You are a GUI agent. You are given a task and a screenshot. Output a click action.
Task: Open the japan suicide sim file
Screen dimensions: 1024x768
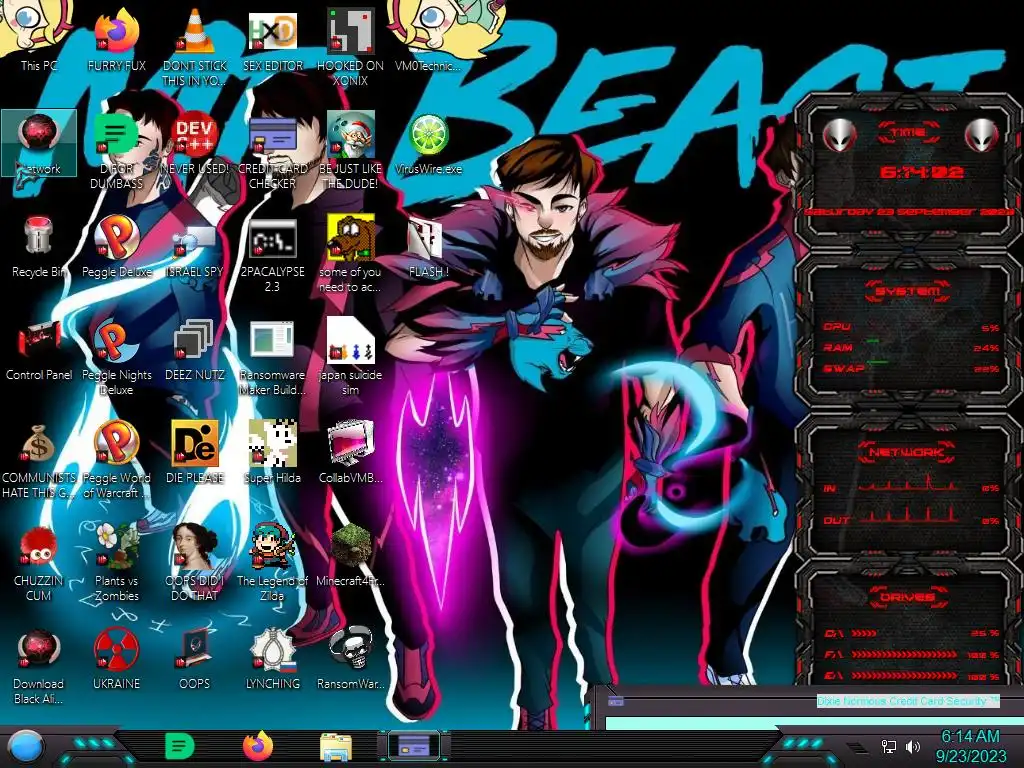pyautogui.click(x=351, y=357)
